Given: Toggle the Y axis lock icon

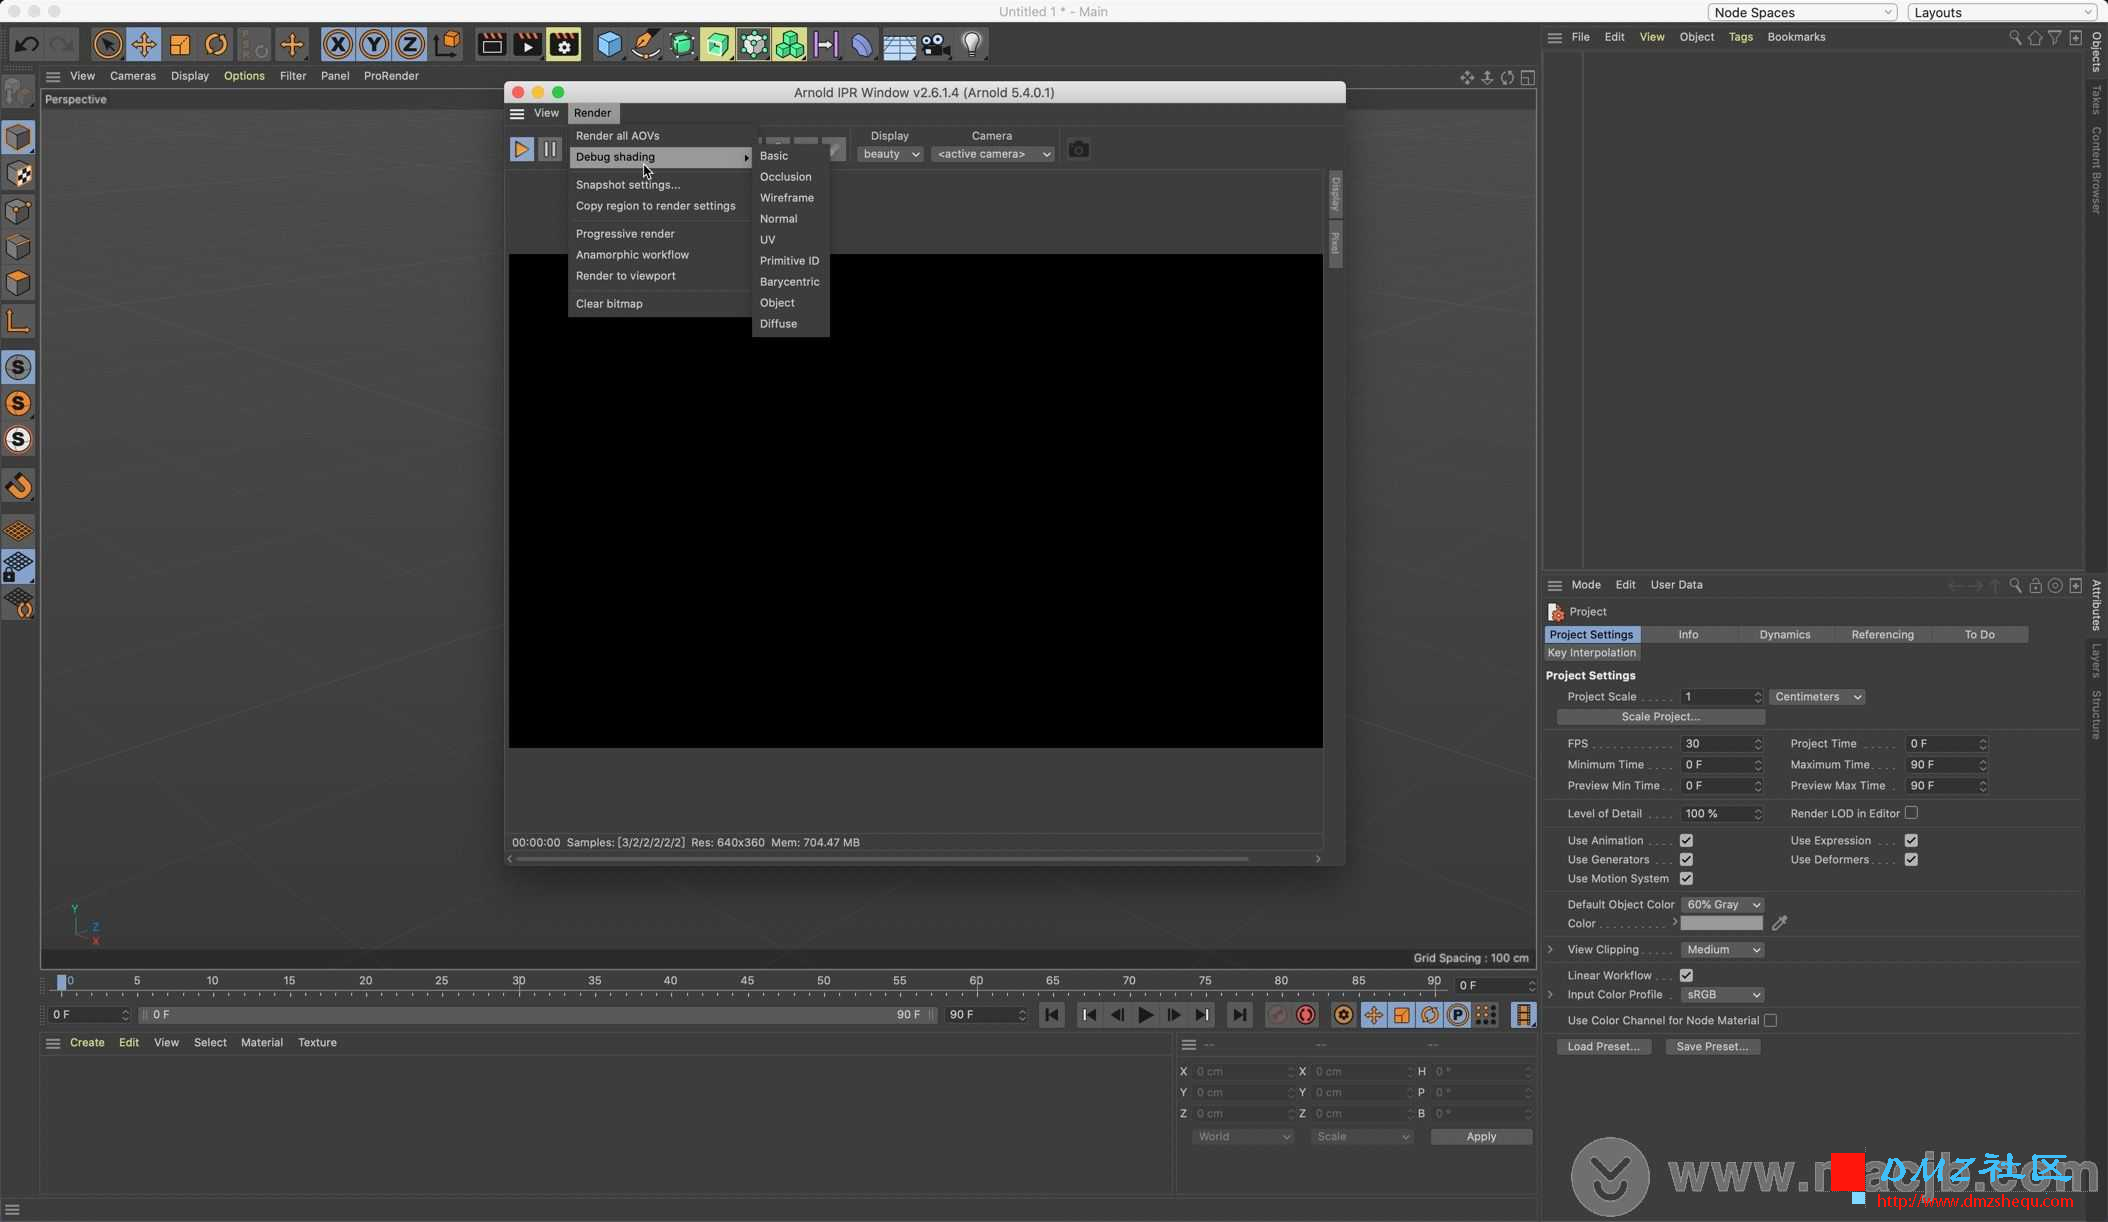Looking at the screenshot, I should pyautogui.click(x=374, y=44).
